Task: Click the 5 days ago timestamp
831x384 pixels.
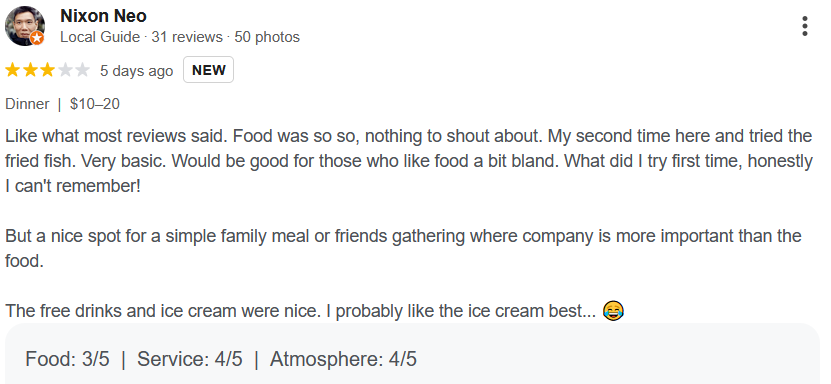Action: click(137, 71)
